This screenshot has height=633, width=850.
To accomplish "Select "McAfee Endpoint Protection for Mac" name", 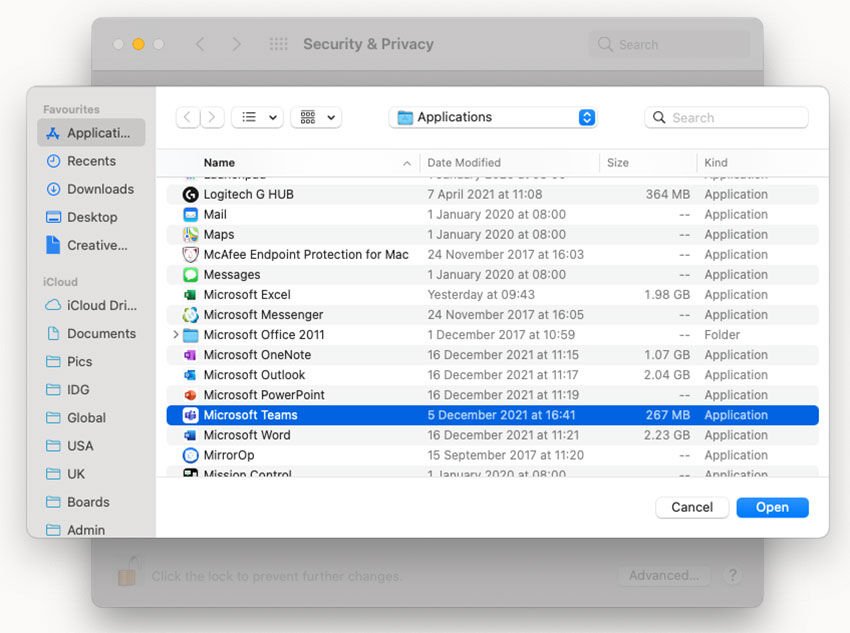I will tap(306, 255).
